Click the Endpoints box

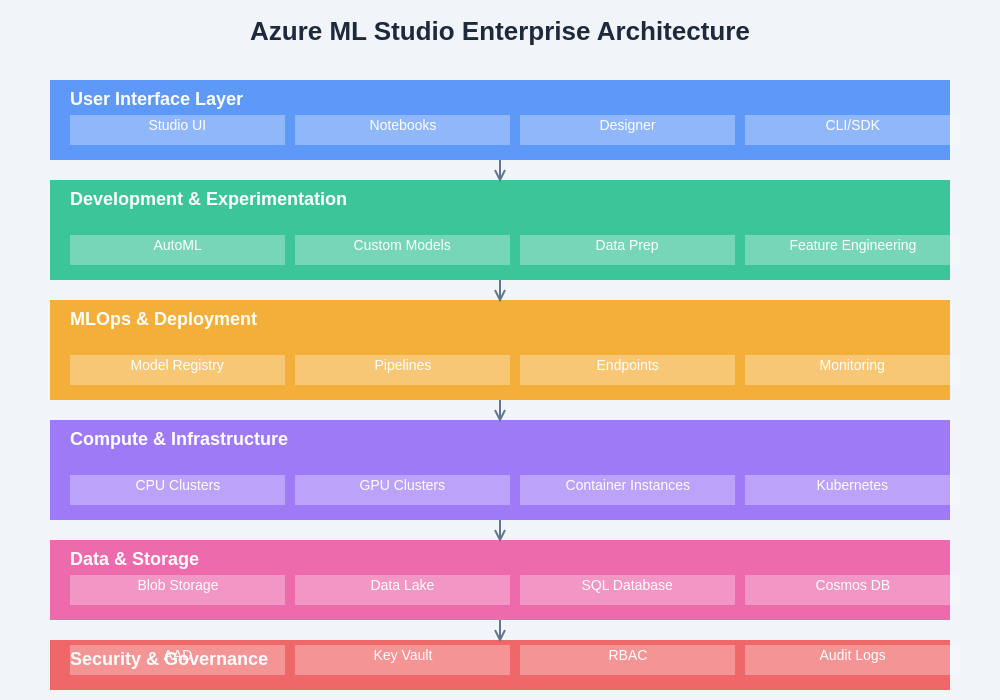[x=627, y=370]
